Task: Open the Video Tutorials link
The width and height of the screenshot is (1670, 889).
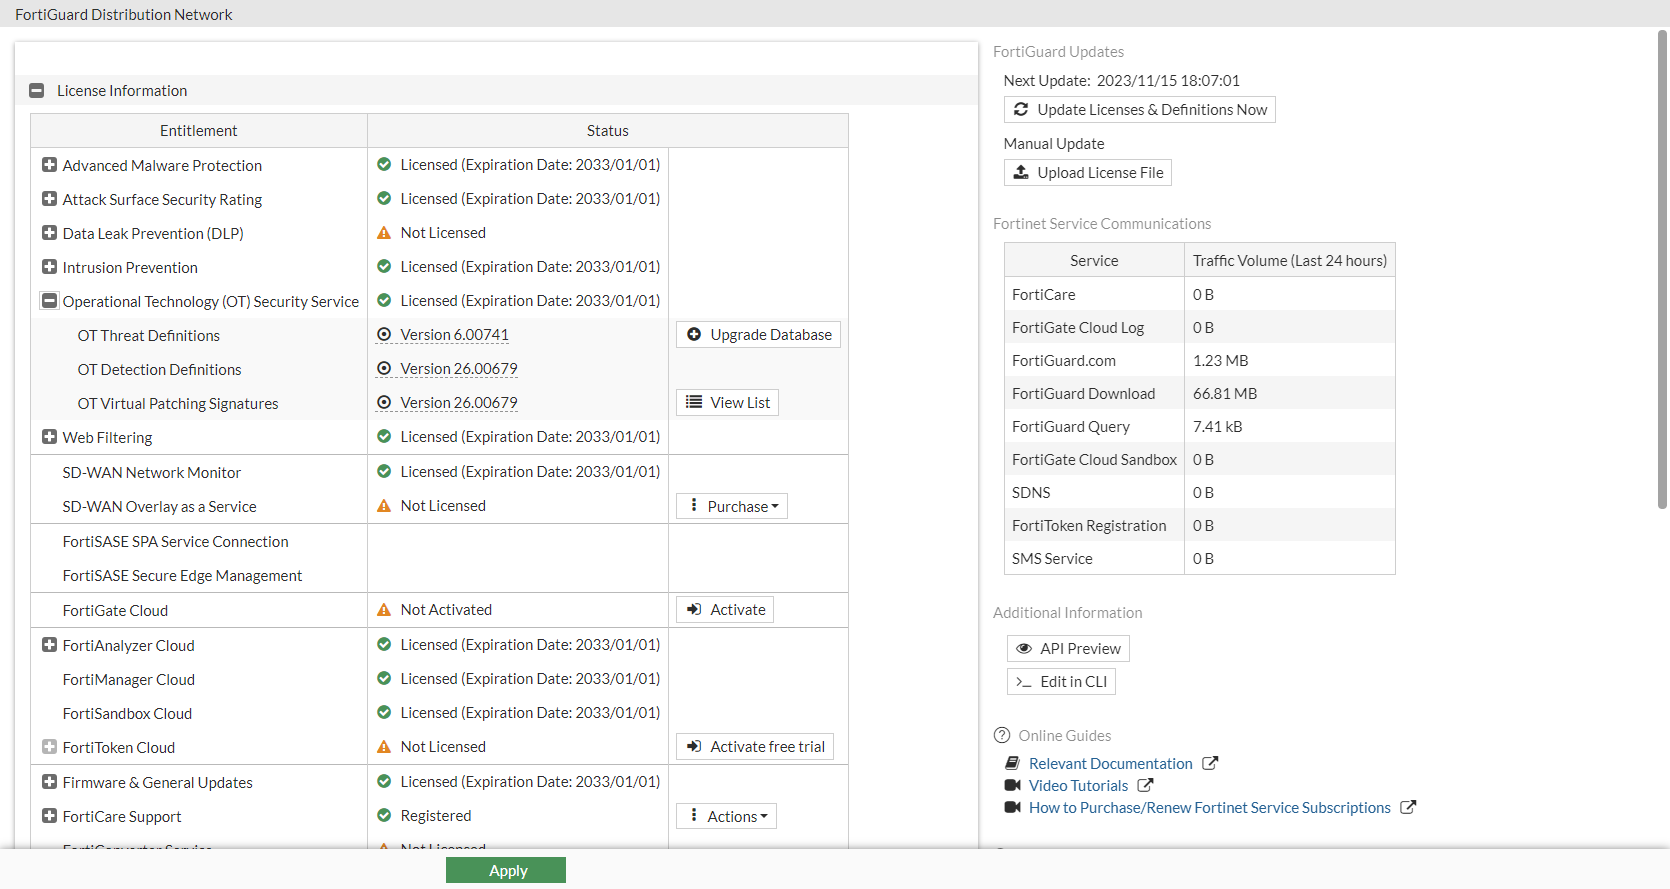Action: click(1078, 785)
